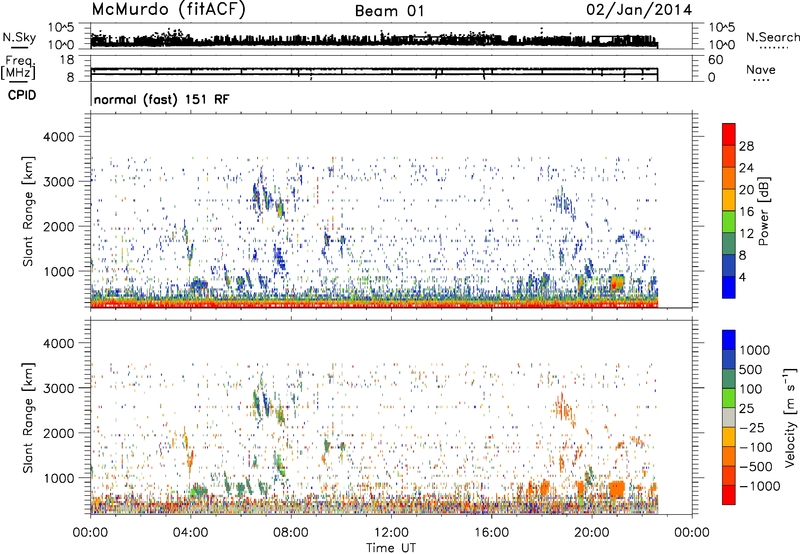
Task: Click the "20" tick on Power colorbar
Action: (x=746, y=190)
